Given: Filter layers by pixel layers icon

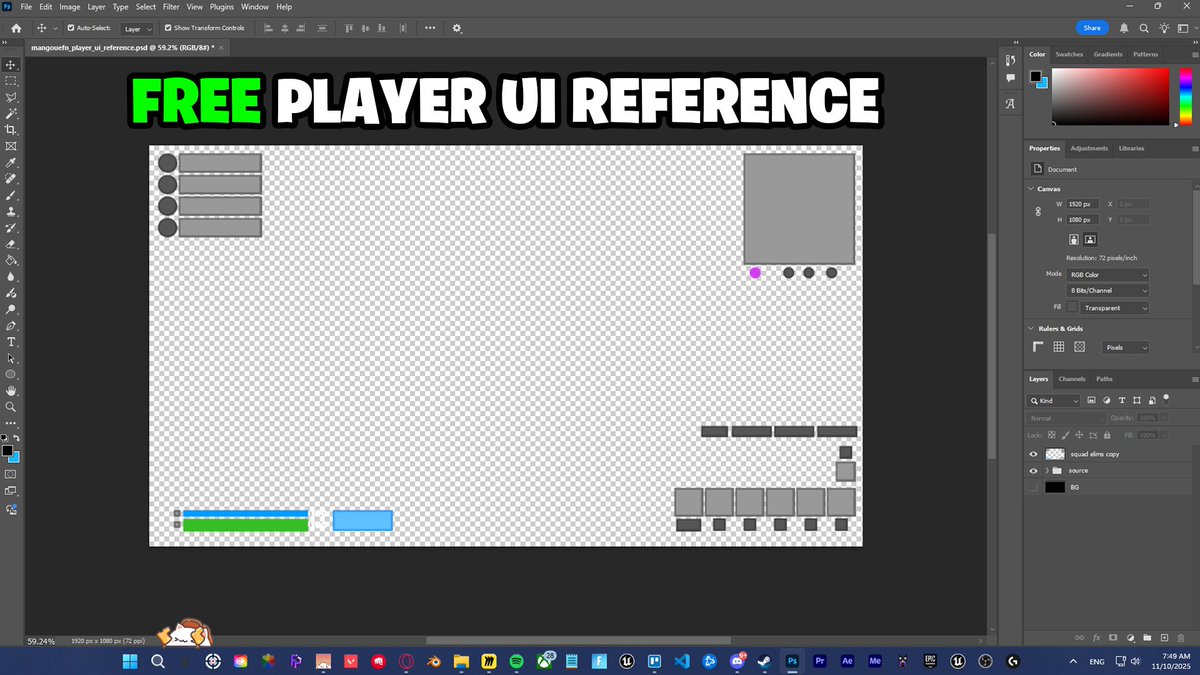Looking at the screenshot, I should click(x=1092, y=400).
